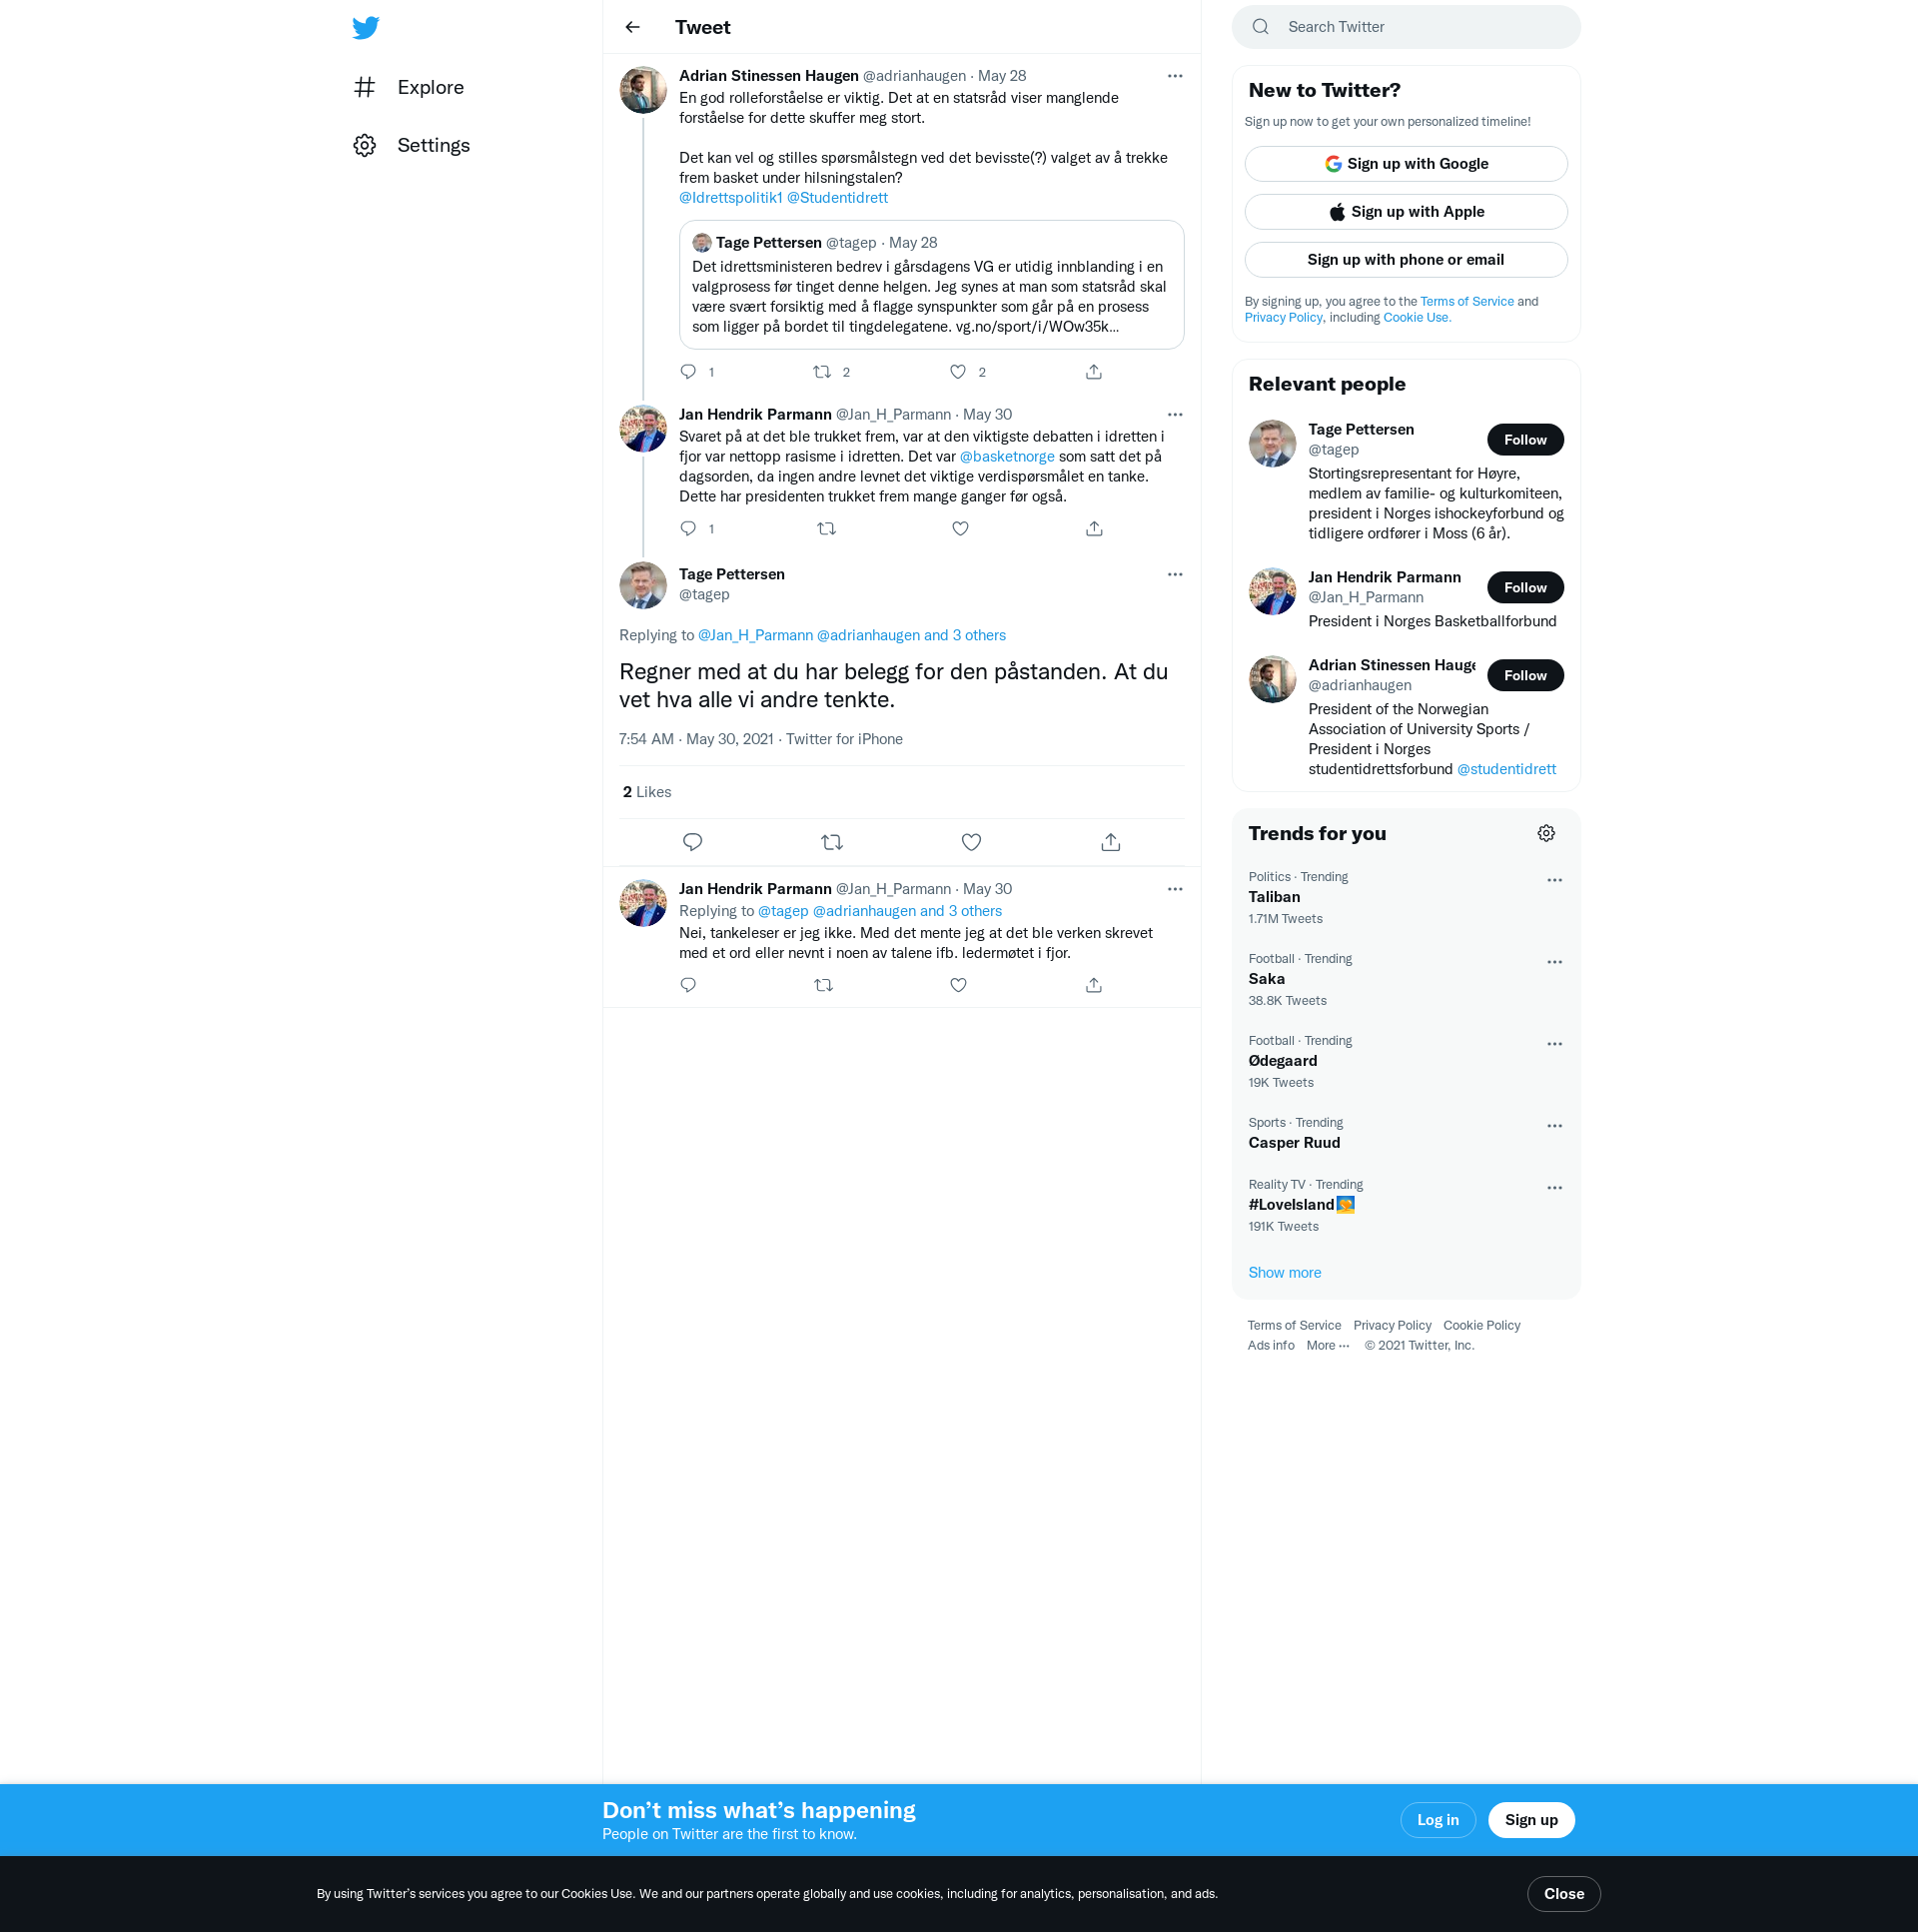Open the Saka trend
1918x1932 pixels.
coord(1405,980)
